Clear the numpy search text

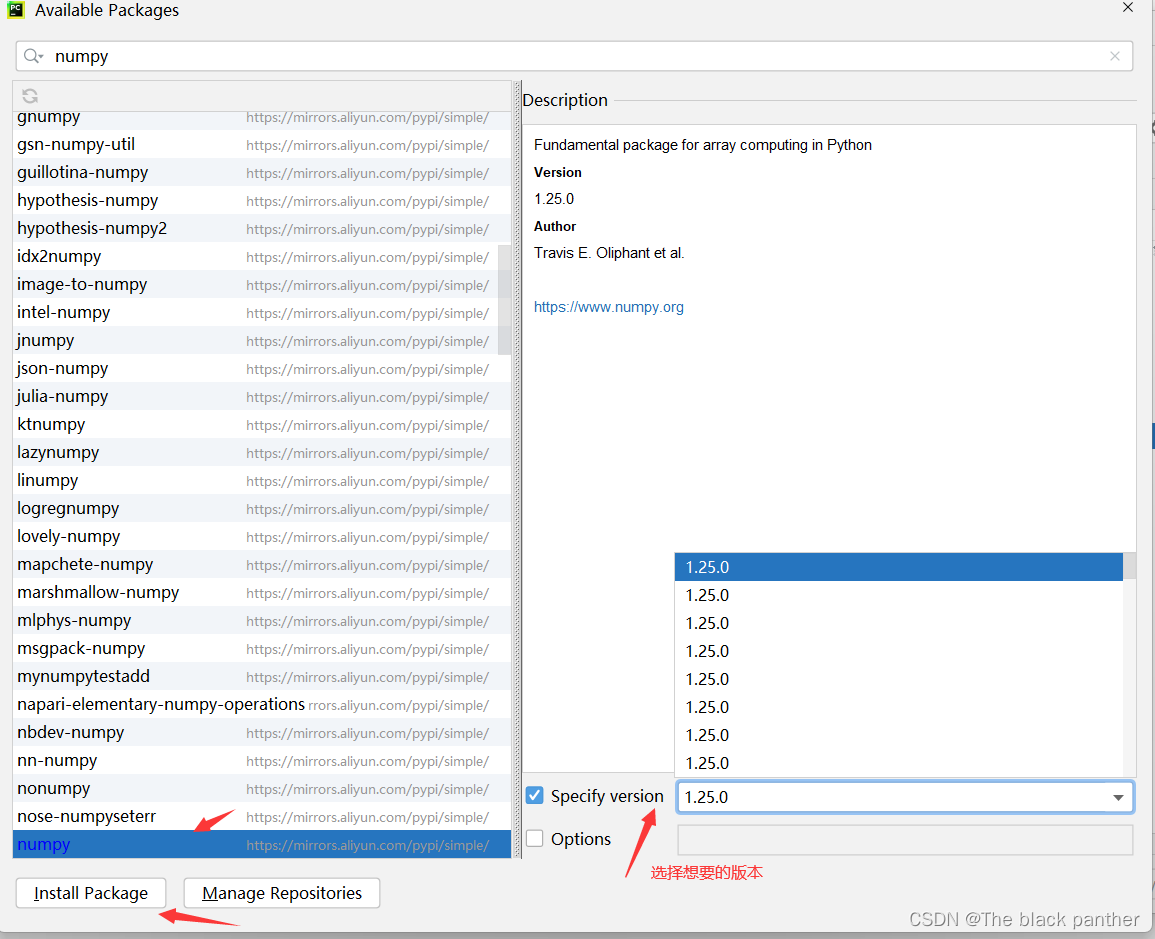click(1114, 56)
